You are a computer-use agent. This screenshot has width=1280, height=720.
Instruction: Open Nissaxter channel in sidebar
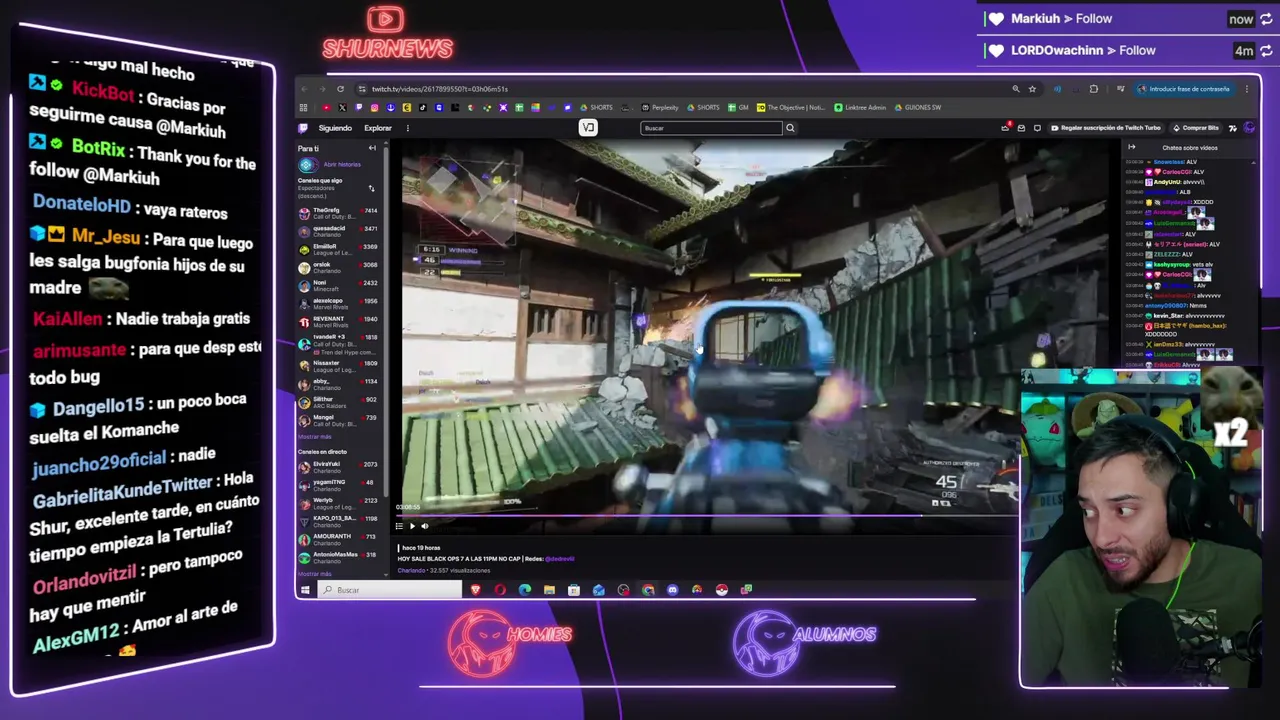(338, 366)
